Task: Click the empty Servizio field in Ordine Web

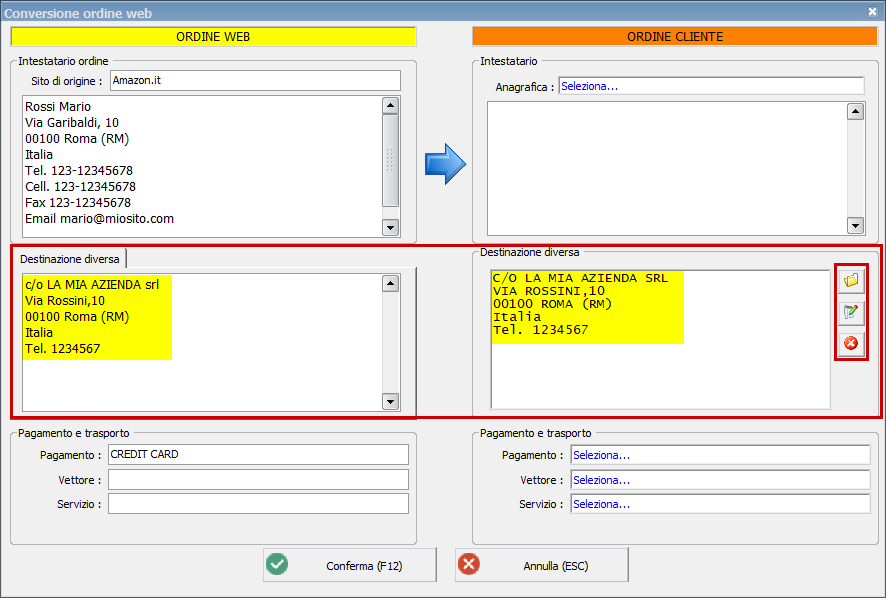Action: point(258,504)
